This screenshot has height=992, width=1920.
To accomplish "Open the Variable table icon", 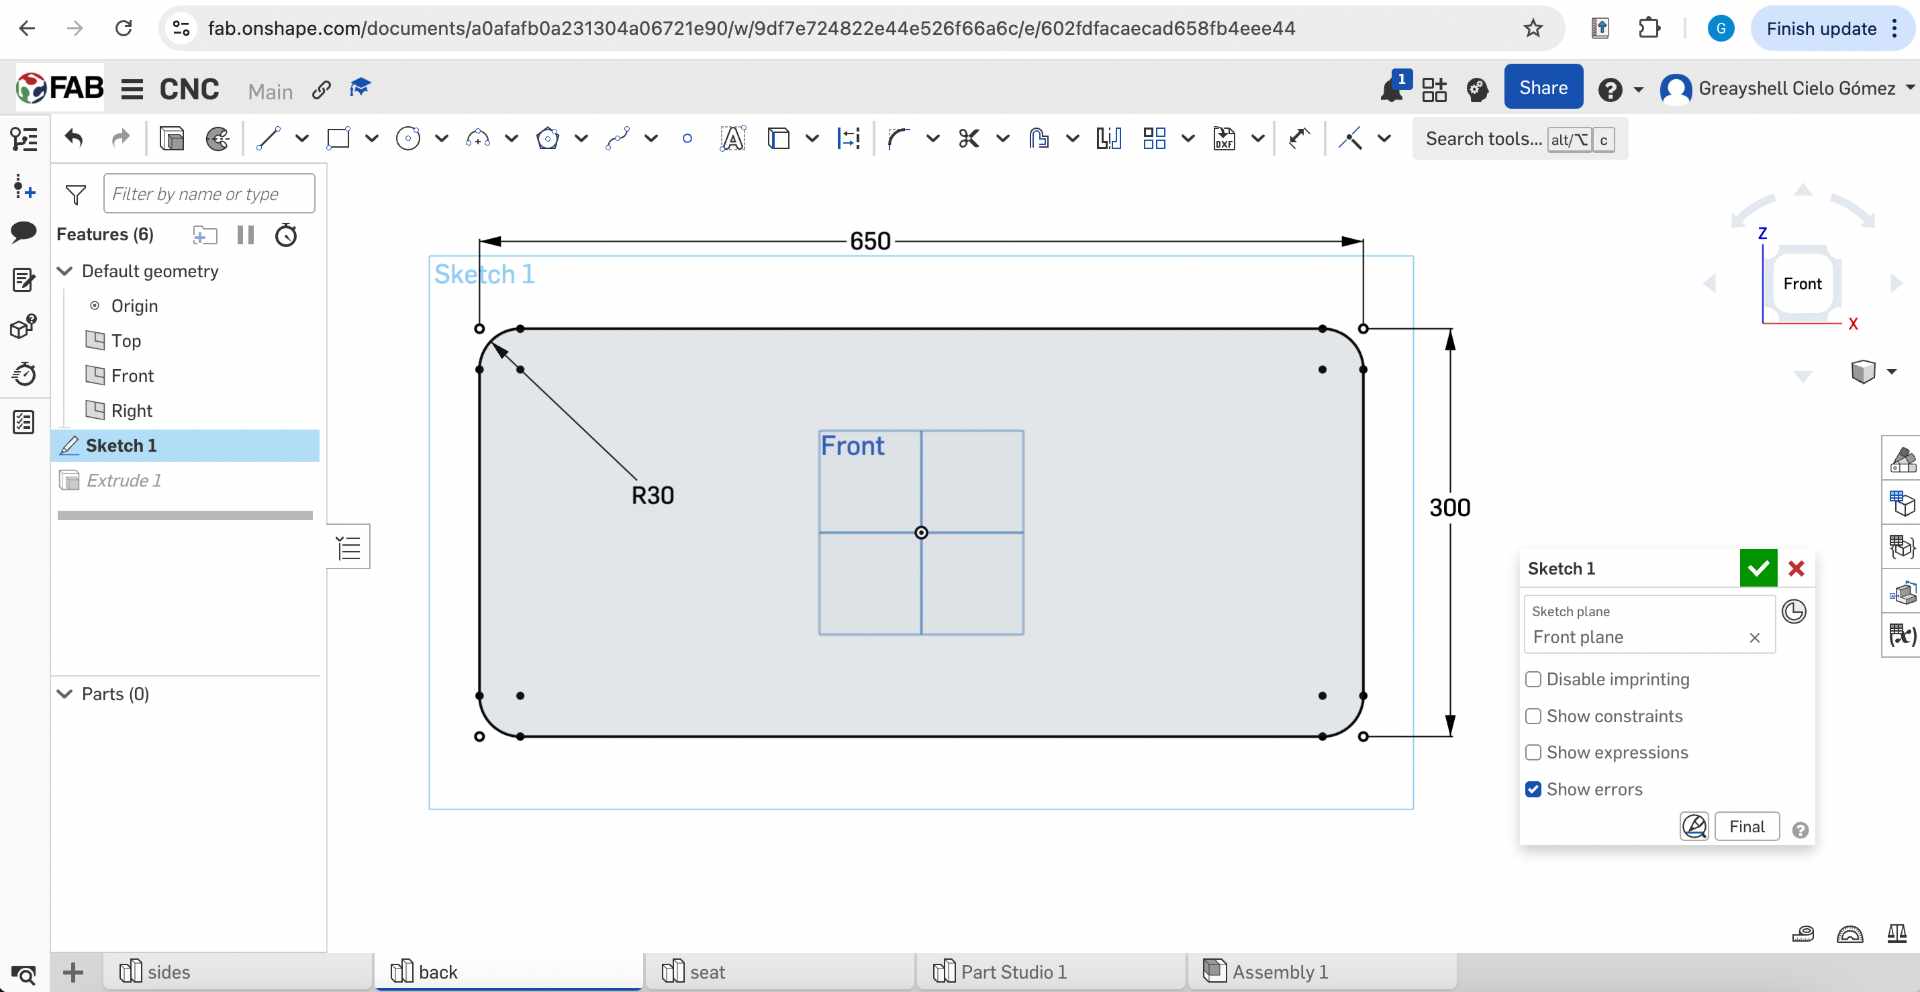I will [x=1902, y=635].
